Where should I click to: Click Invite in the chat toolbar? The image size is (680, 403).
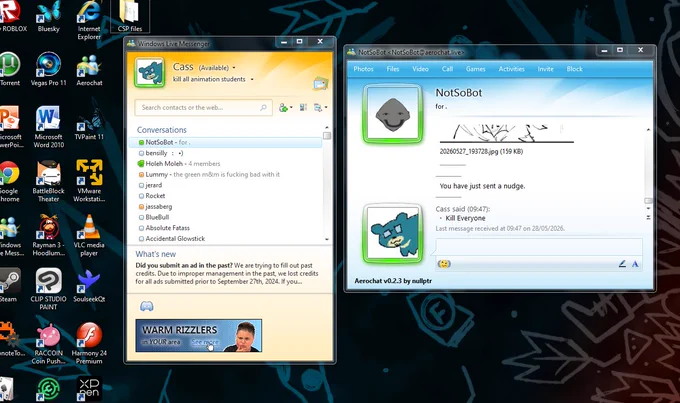546,69
